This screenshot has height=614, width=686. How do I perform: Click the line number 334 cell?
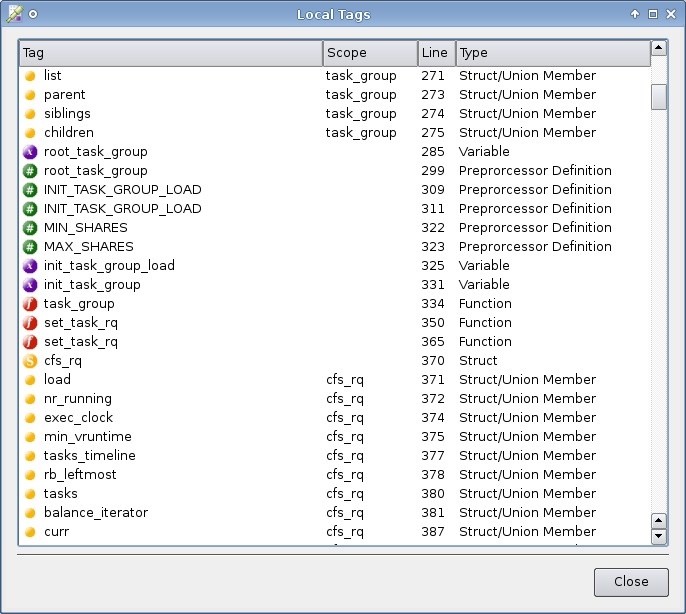[433, 304]
